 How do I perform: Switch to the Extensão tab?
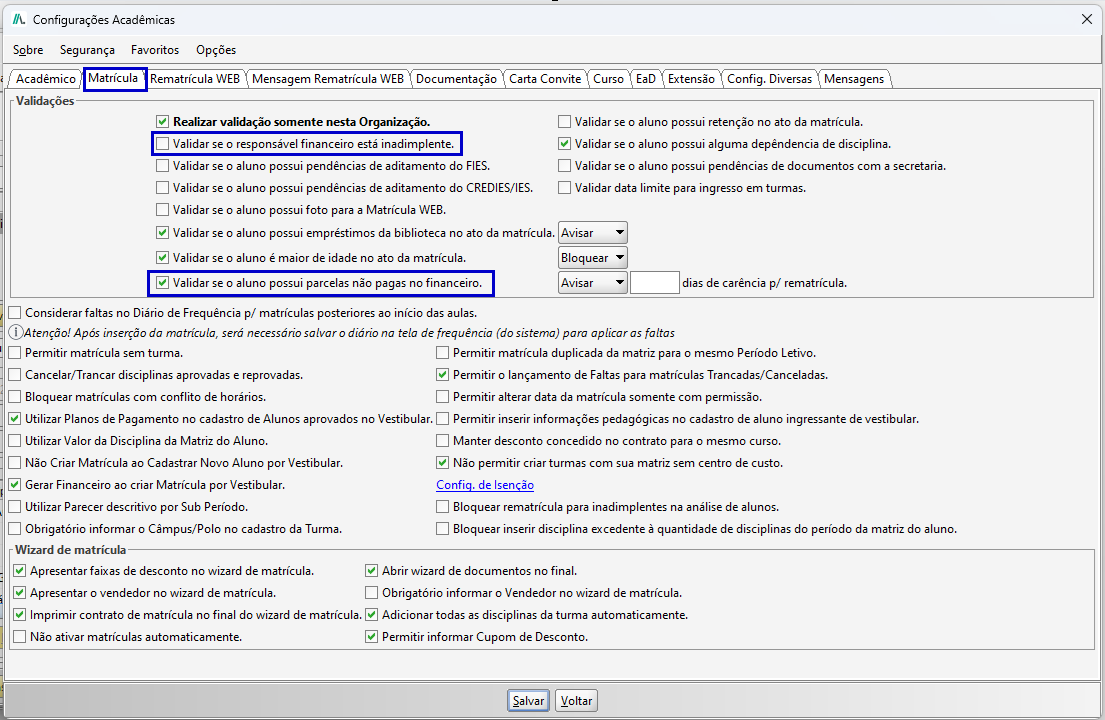click(x=691, y=79)
